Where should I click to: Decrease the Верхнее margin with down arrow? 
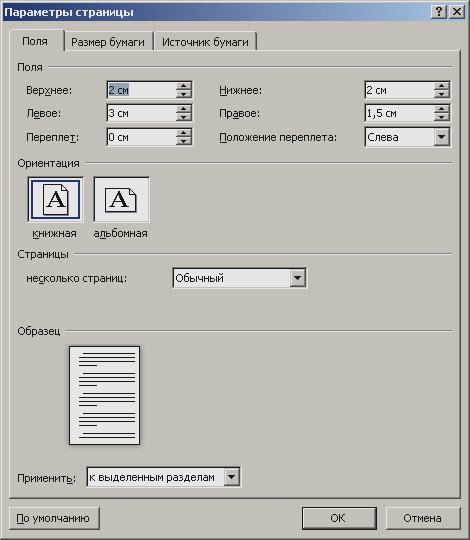click(x=184, y=94)
